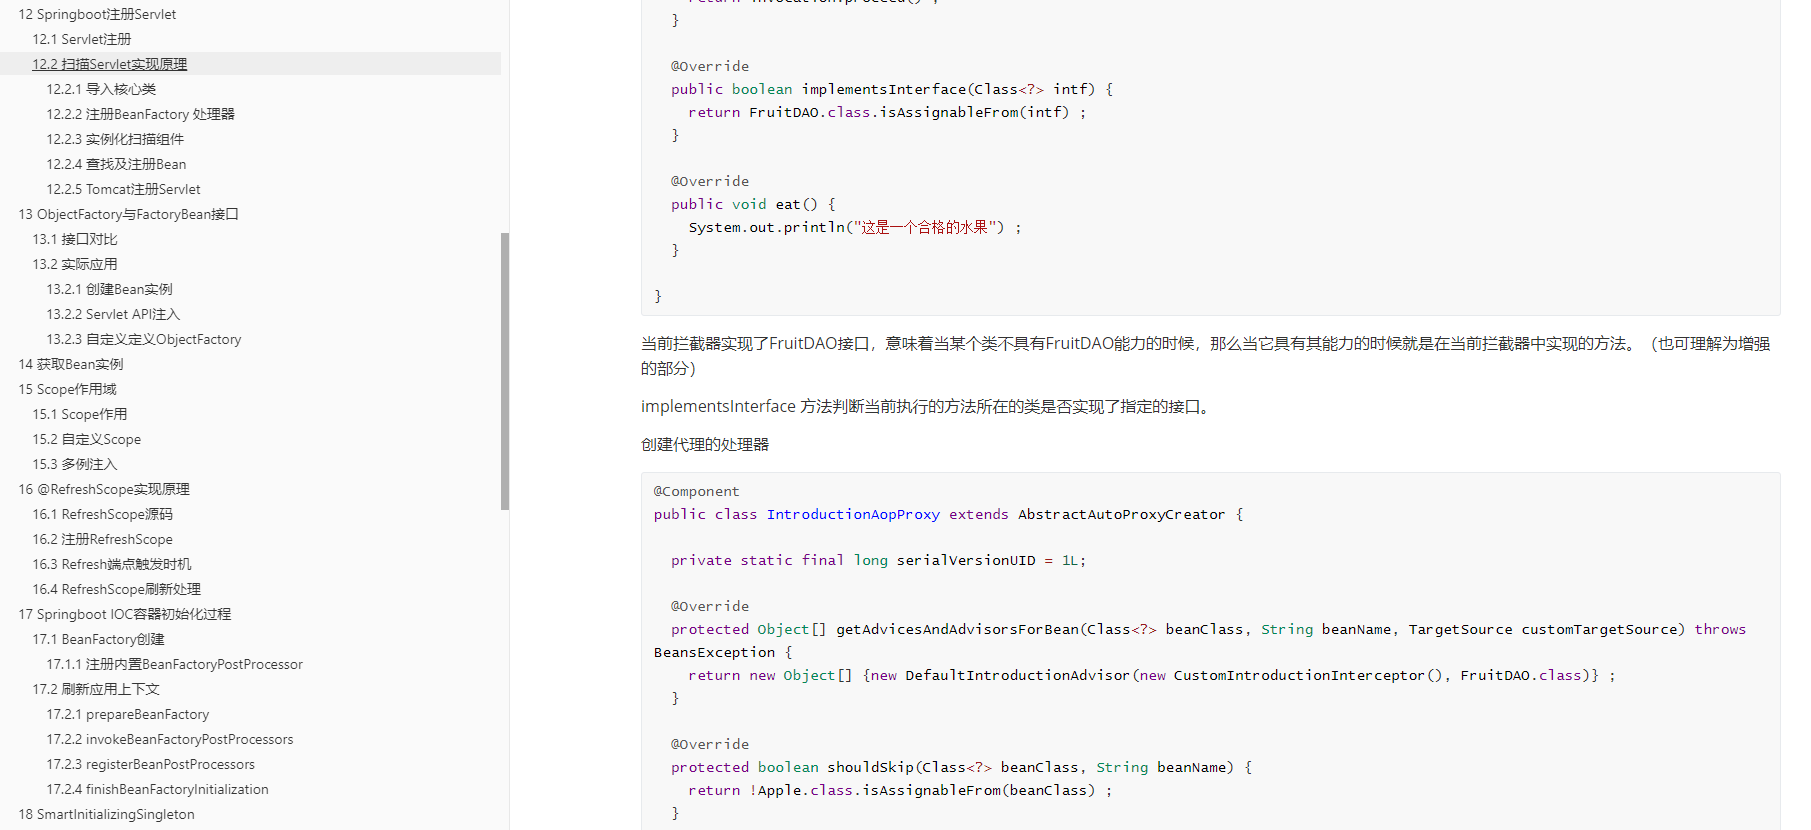Open 16.2 注册RefreshScope section

pos(102,539)
